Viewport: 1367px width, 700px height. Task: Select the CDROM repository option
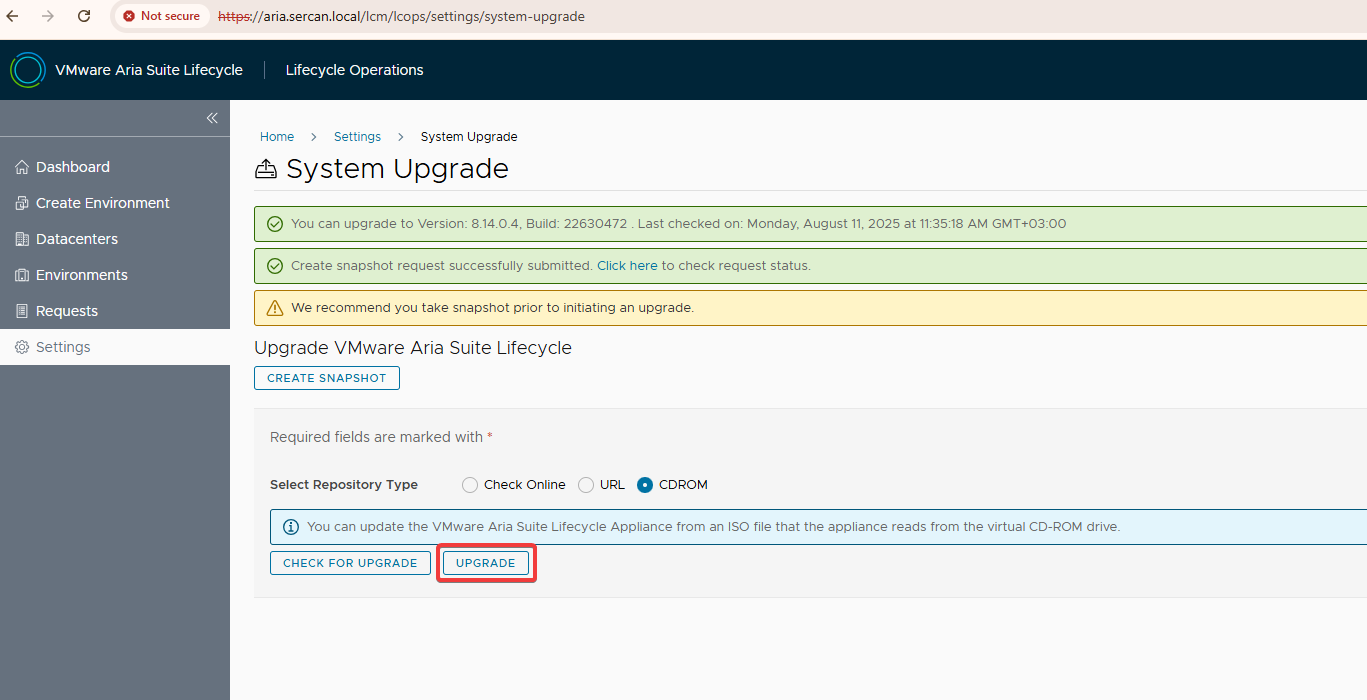coord(645,485)
